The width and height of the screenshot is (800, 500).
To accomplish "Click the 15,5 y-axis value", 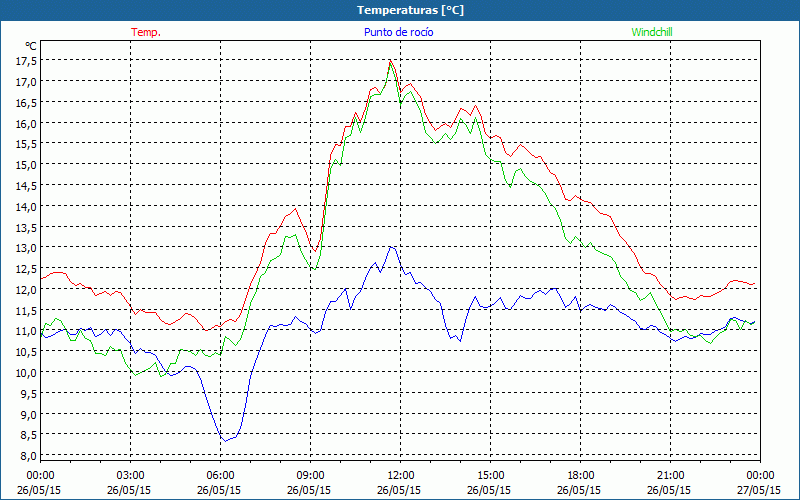I will [x=27, y=144].
